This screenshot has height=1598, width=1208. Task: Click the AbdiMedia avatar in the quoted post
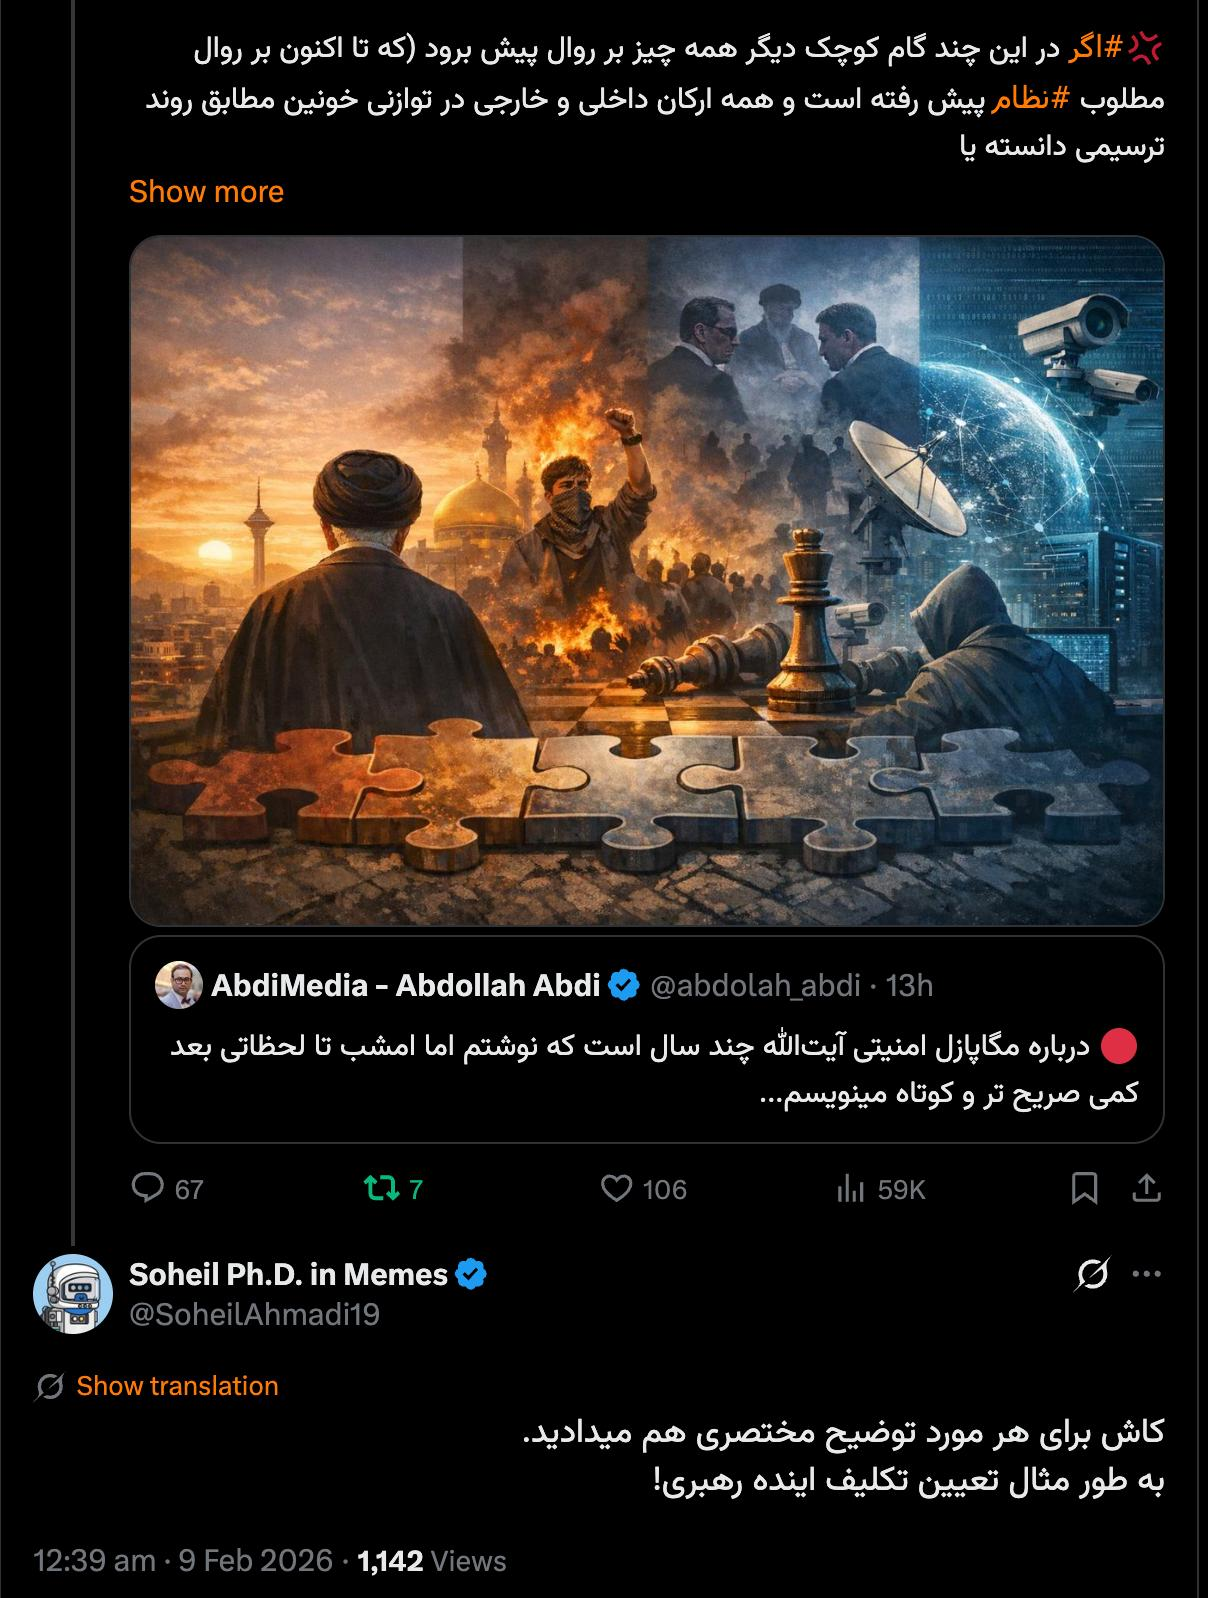179,985
